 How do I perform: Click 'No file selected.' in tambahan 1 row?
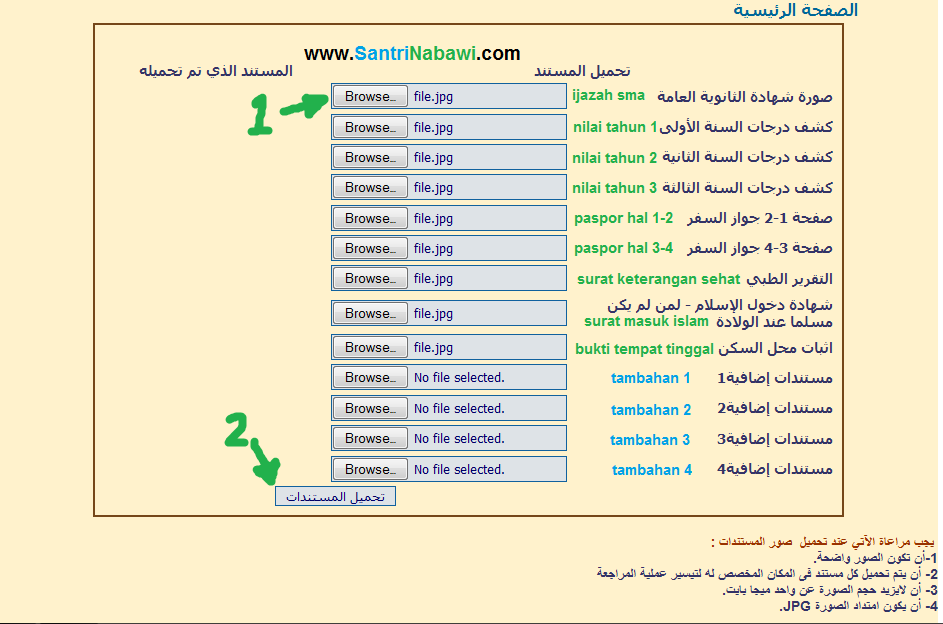coord(459,378)
